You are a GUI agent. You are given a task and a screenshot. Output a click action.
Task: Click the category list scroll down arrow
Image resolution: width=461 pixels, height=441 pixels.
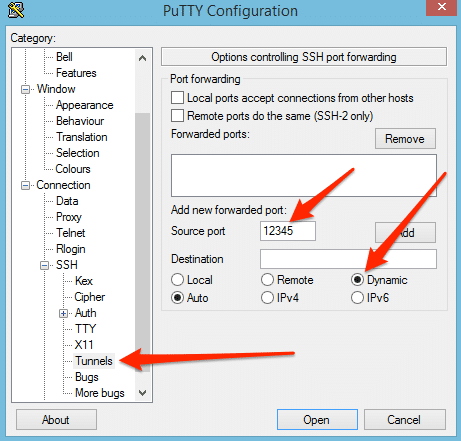pyautogui.click(x=142, y=393)
